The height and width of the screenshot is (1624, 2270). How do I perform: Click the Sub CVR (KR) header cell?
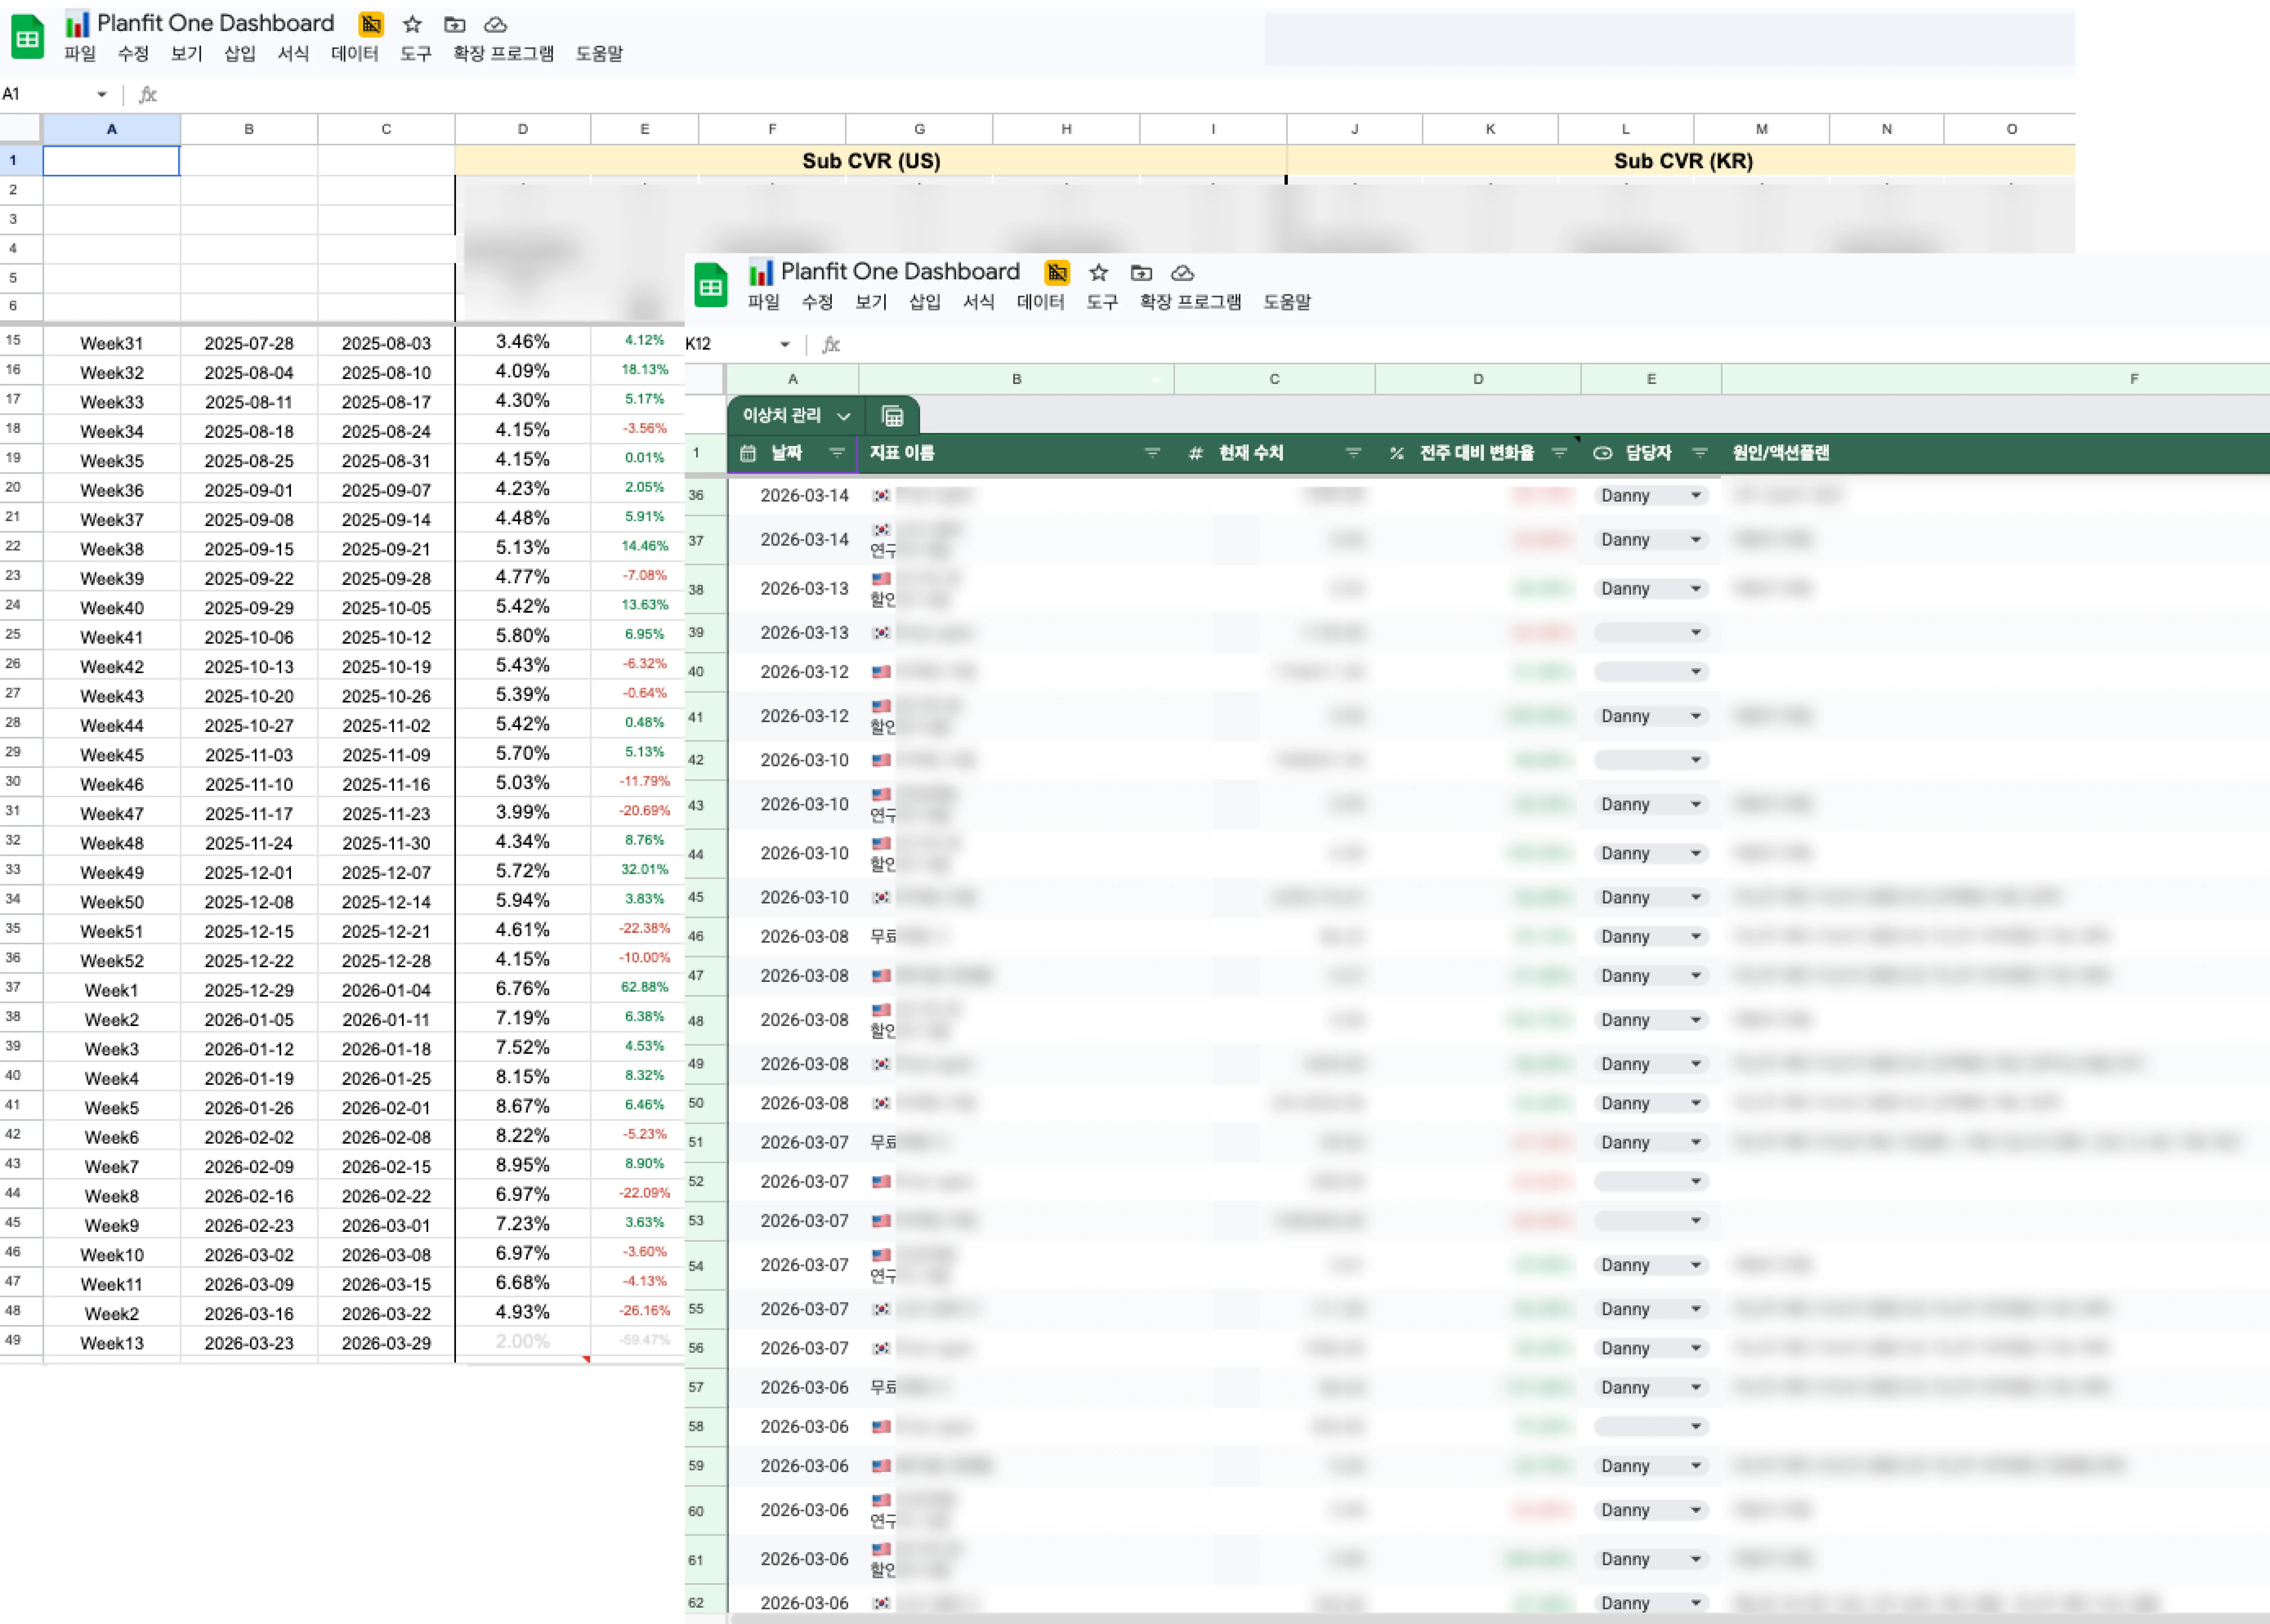[1682, 161]
